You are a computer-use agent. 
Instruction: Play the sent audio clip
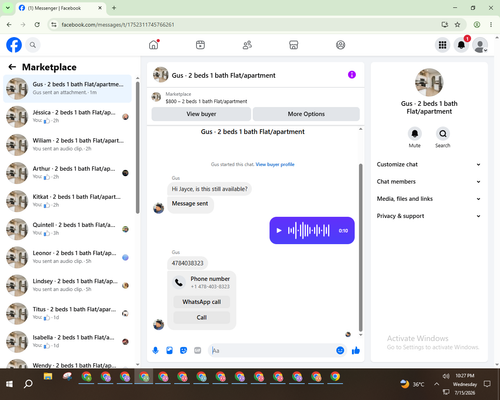(x=279, y=230)
